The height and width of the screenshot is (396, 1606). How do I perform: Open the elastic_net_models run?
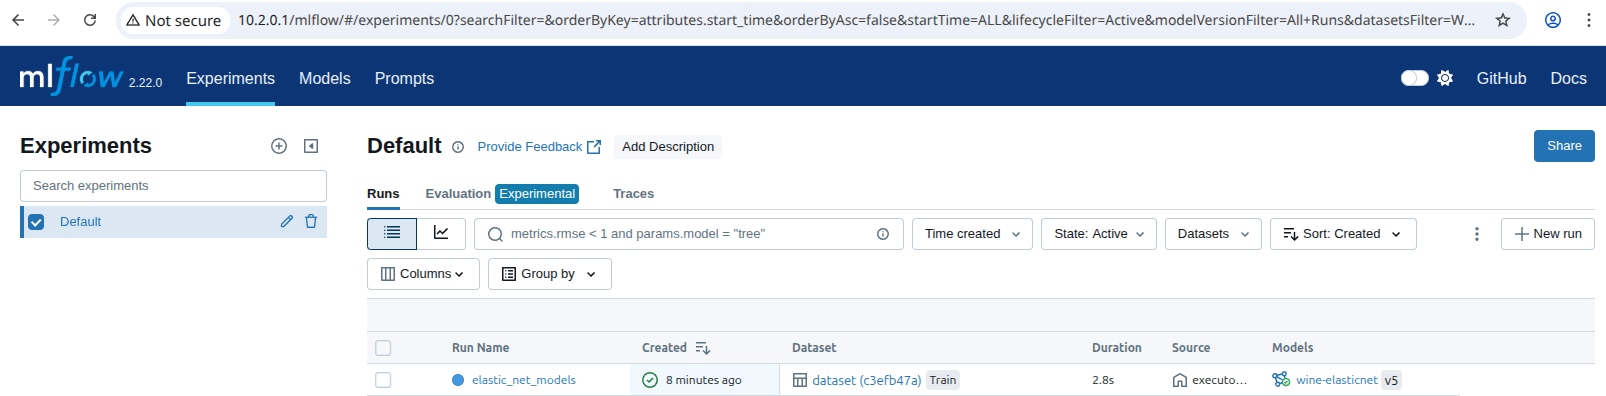coord(524,380)
